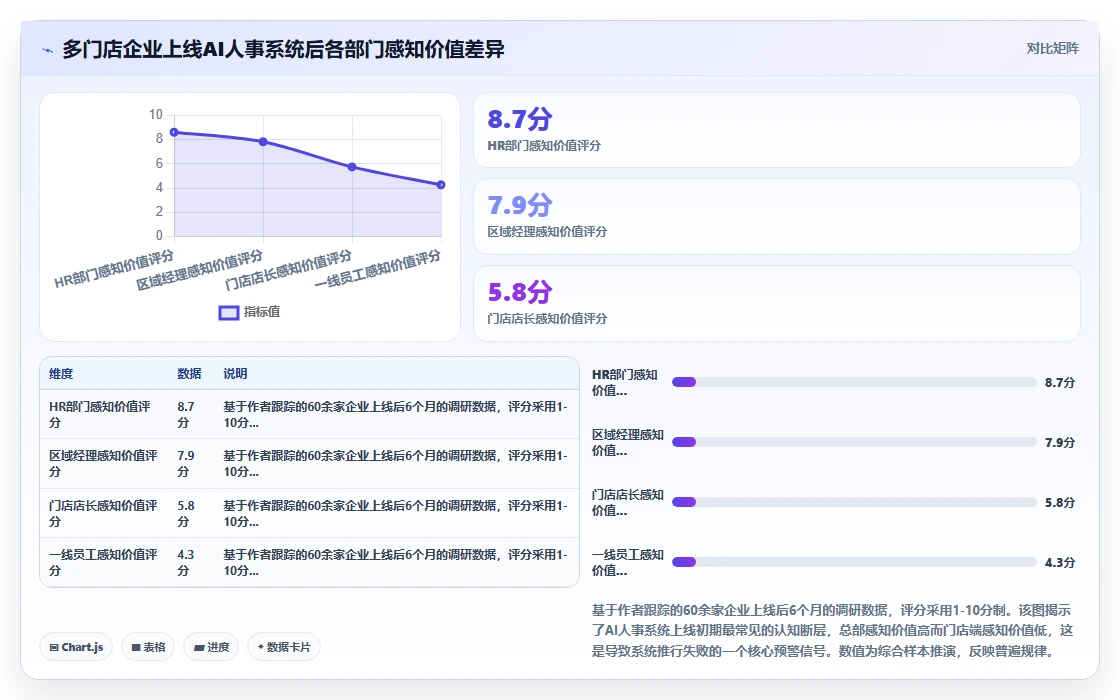Click the 区域经理 data point on line chart
Viewport: 1120px width, 700px height.
263,142
